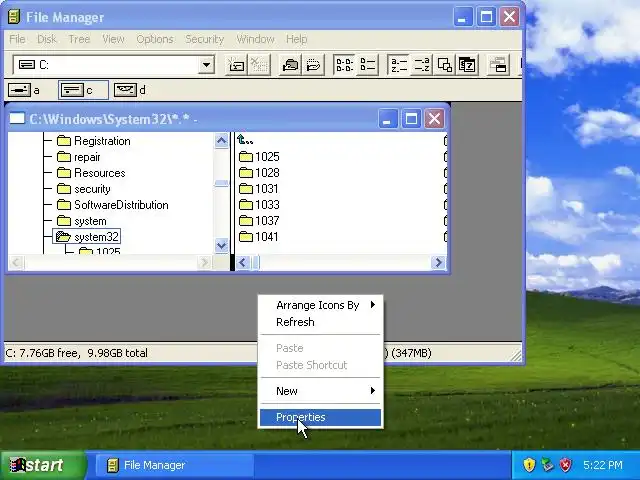This screenshot has height=480, width=640.
Task: Select SoftwareDistribution folder in tree
Action: coord(113,205)
